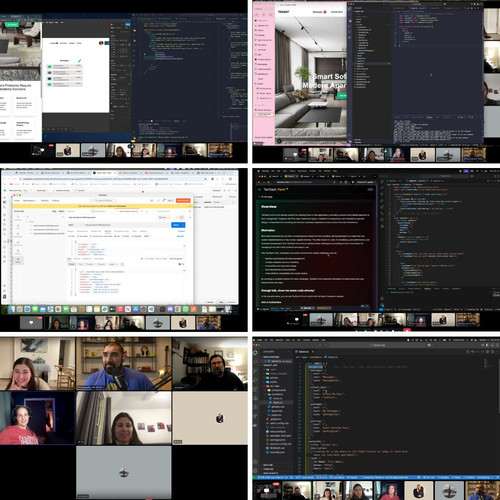
Task: Open the arrow beside Postman's Send button
Action: 183,225
